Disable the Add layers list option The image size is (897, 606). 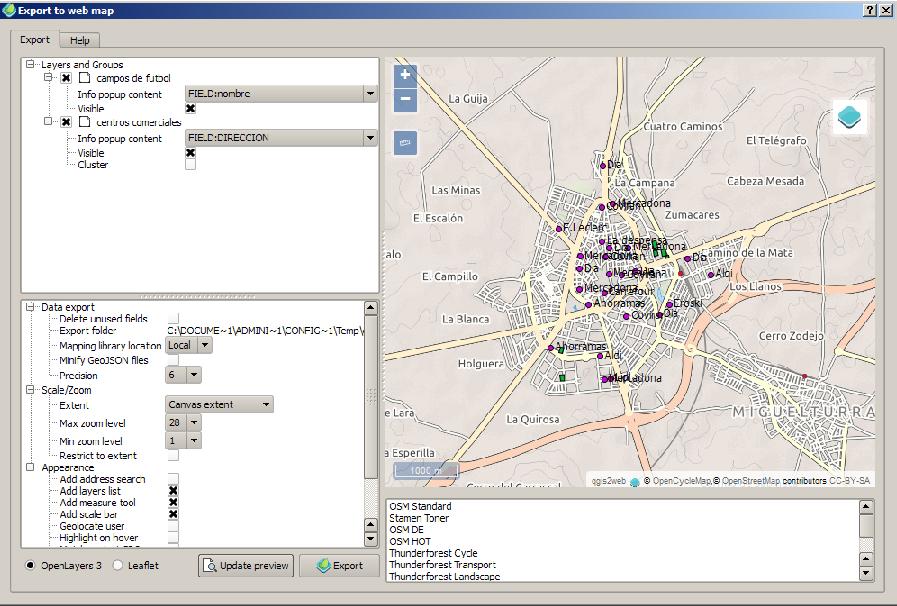[172, 489]
